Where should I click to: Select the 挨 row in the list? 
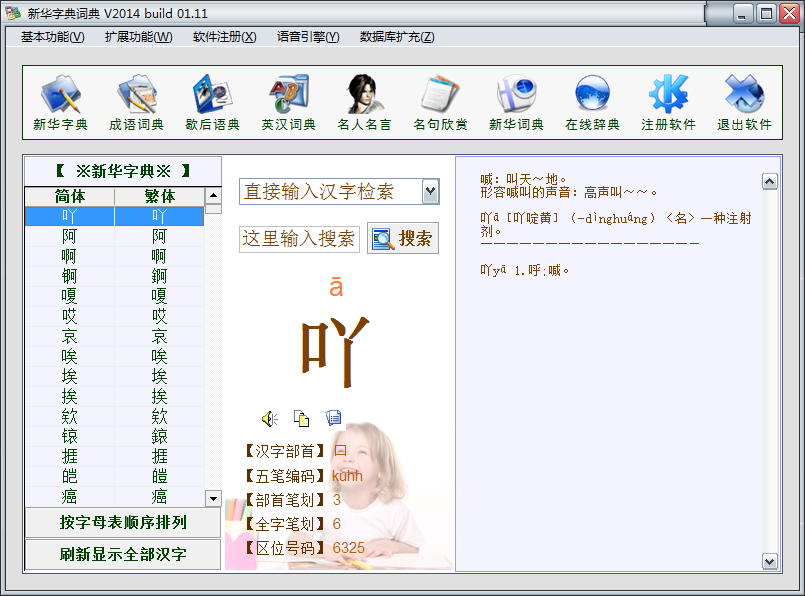114,396
